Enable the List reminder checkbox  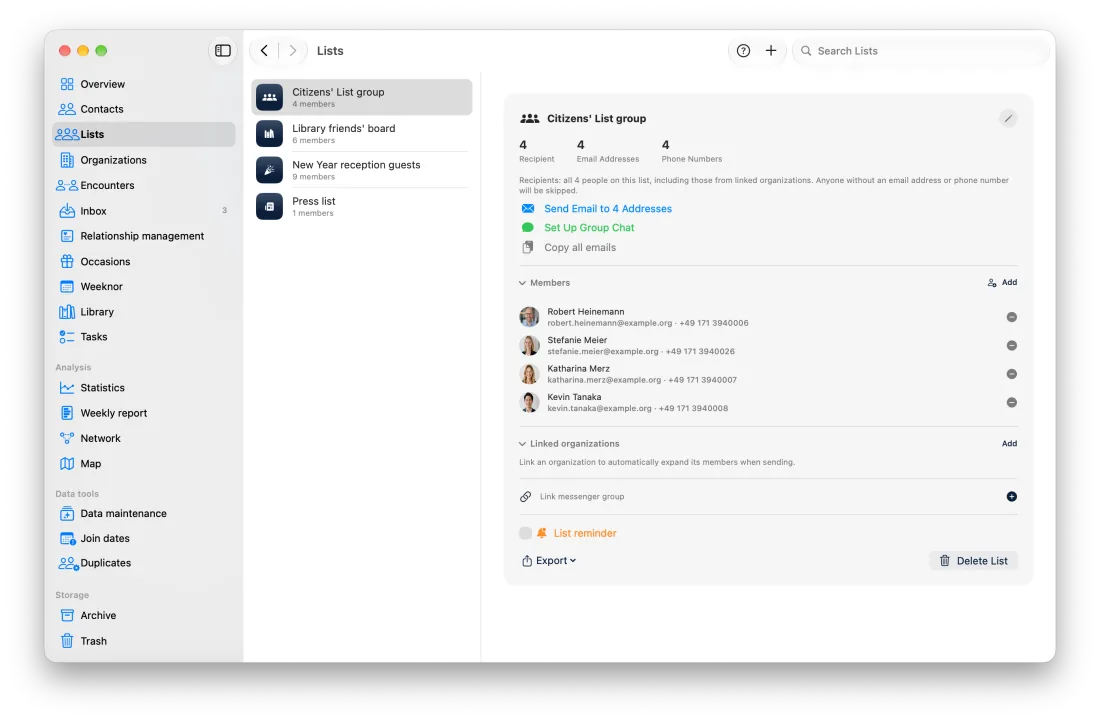pyautogui.click(x=525, y=533)
